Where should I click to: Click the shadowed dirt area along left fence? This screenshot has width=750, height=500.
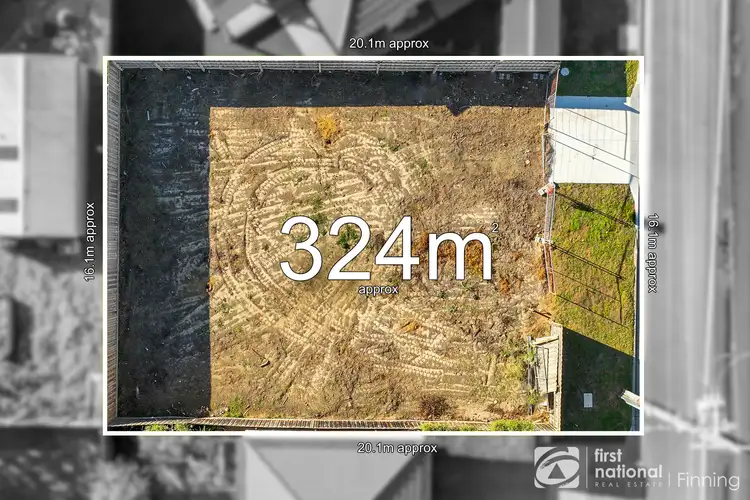pos(160,250)
